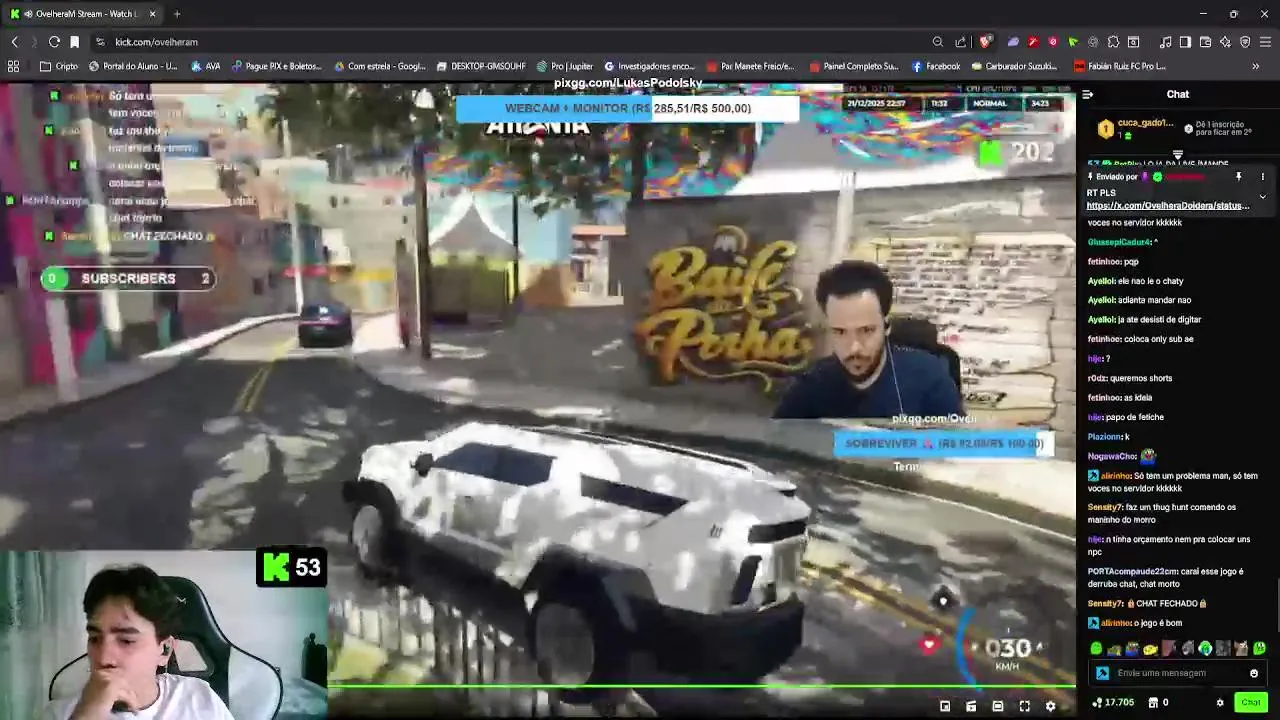Viewport: 1280px width, 720px height.
Task: Open the emoji picker smiley icon
Action: [x=1254, y=673]
